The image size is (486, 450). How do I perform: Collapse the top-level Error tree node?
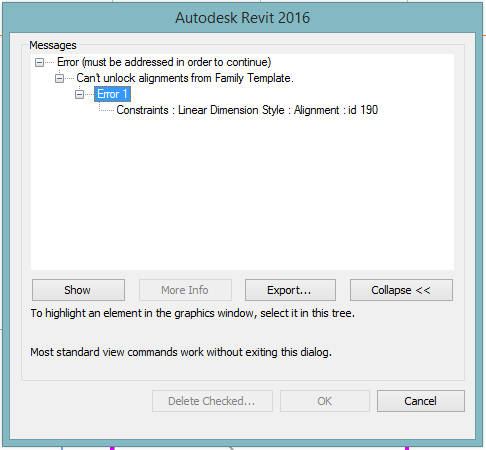tap(39, 62)
